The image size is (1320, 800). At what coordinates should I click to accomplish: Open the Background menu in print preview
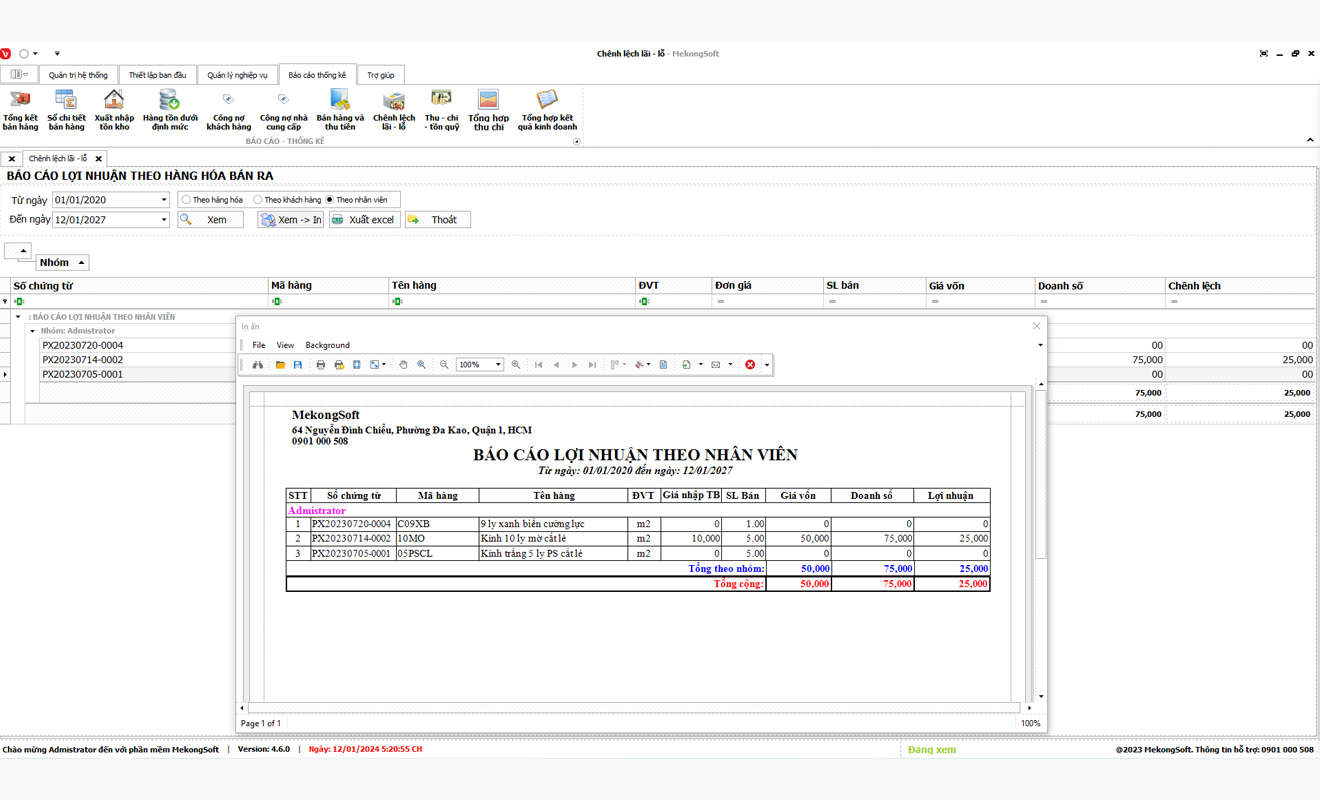click(327, 345)
